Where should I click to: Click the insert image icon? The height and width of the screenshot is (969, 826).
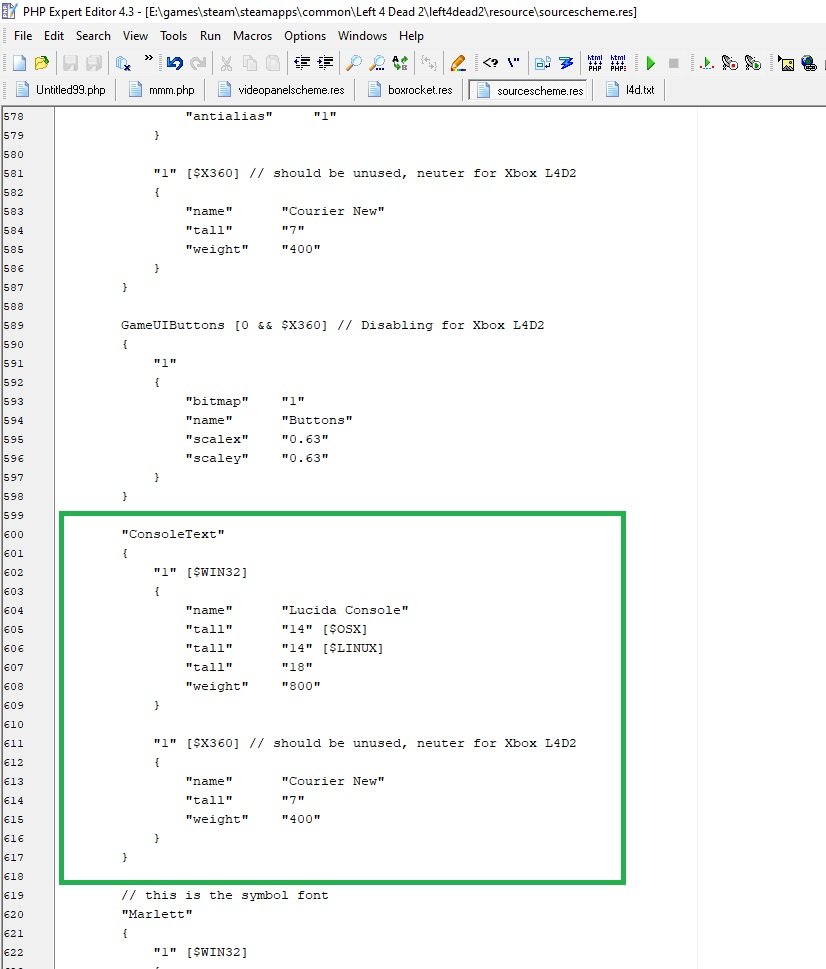(x=787, y=63)
